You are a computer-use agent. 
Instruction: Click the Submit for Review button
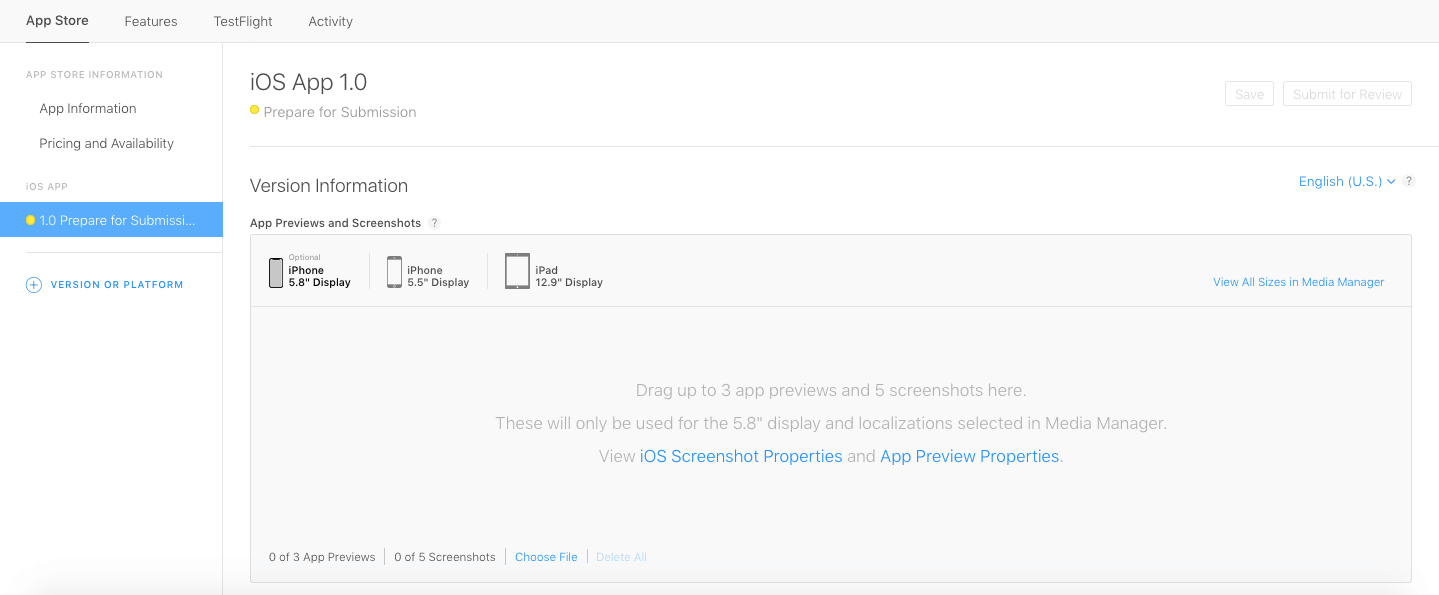1347,94
